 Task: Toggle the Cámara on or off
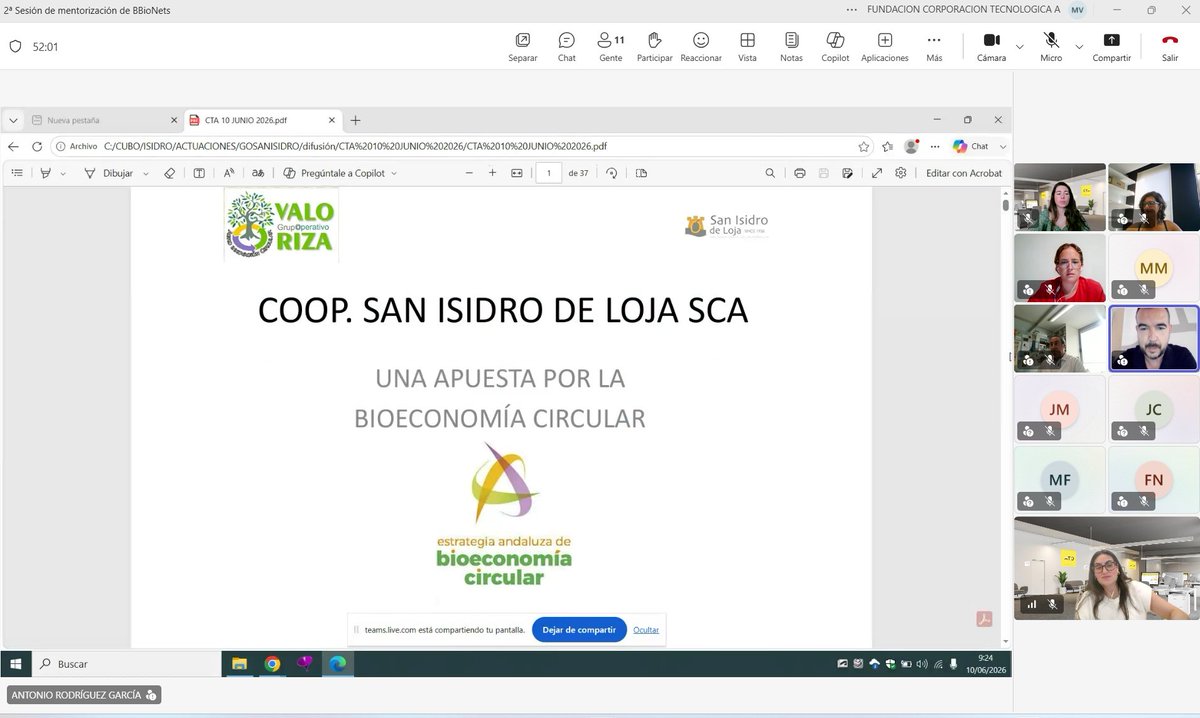[x=991, y=47]
